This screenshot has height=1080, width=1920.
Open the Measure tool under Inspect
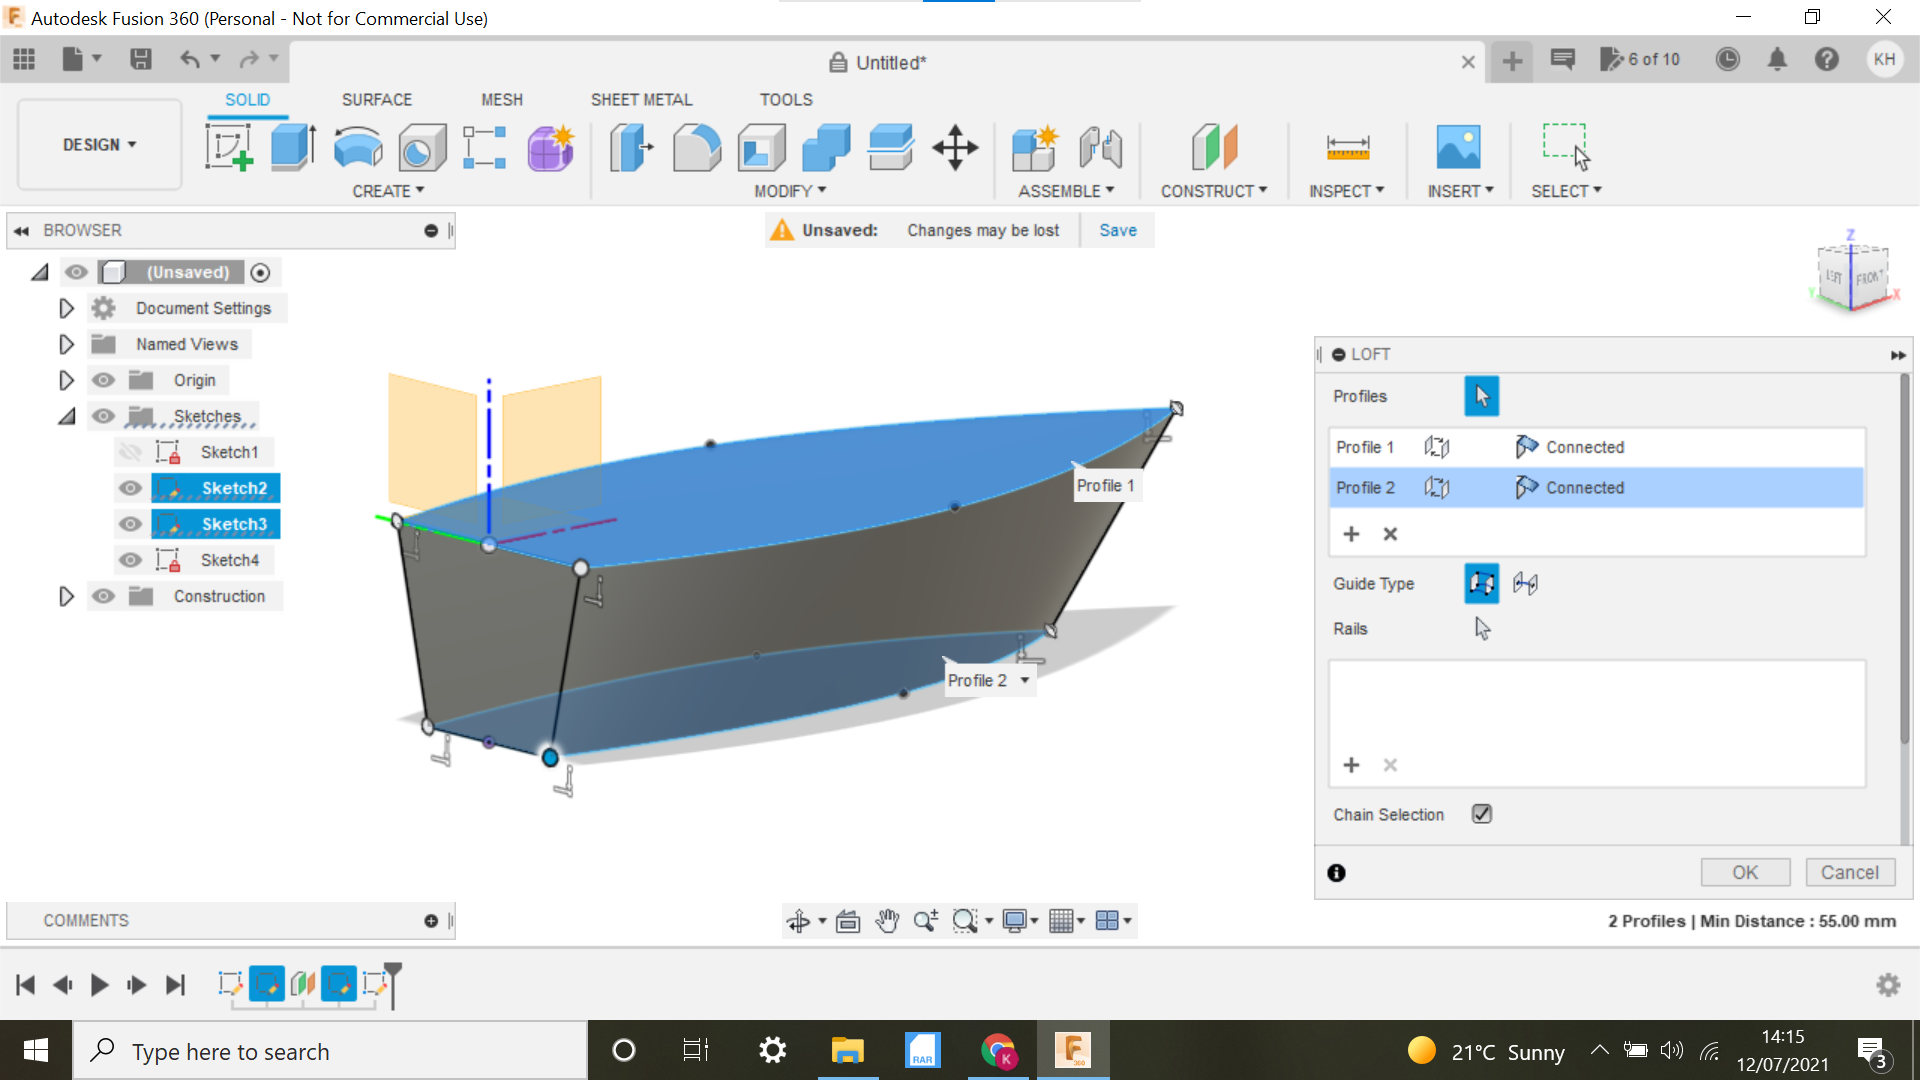[1348, 147]
